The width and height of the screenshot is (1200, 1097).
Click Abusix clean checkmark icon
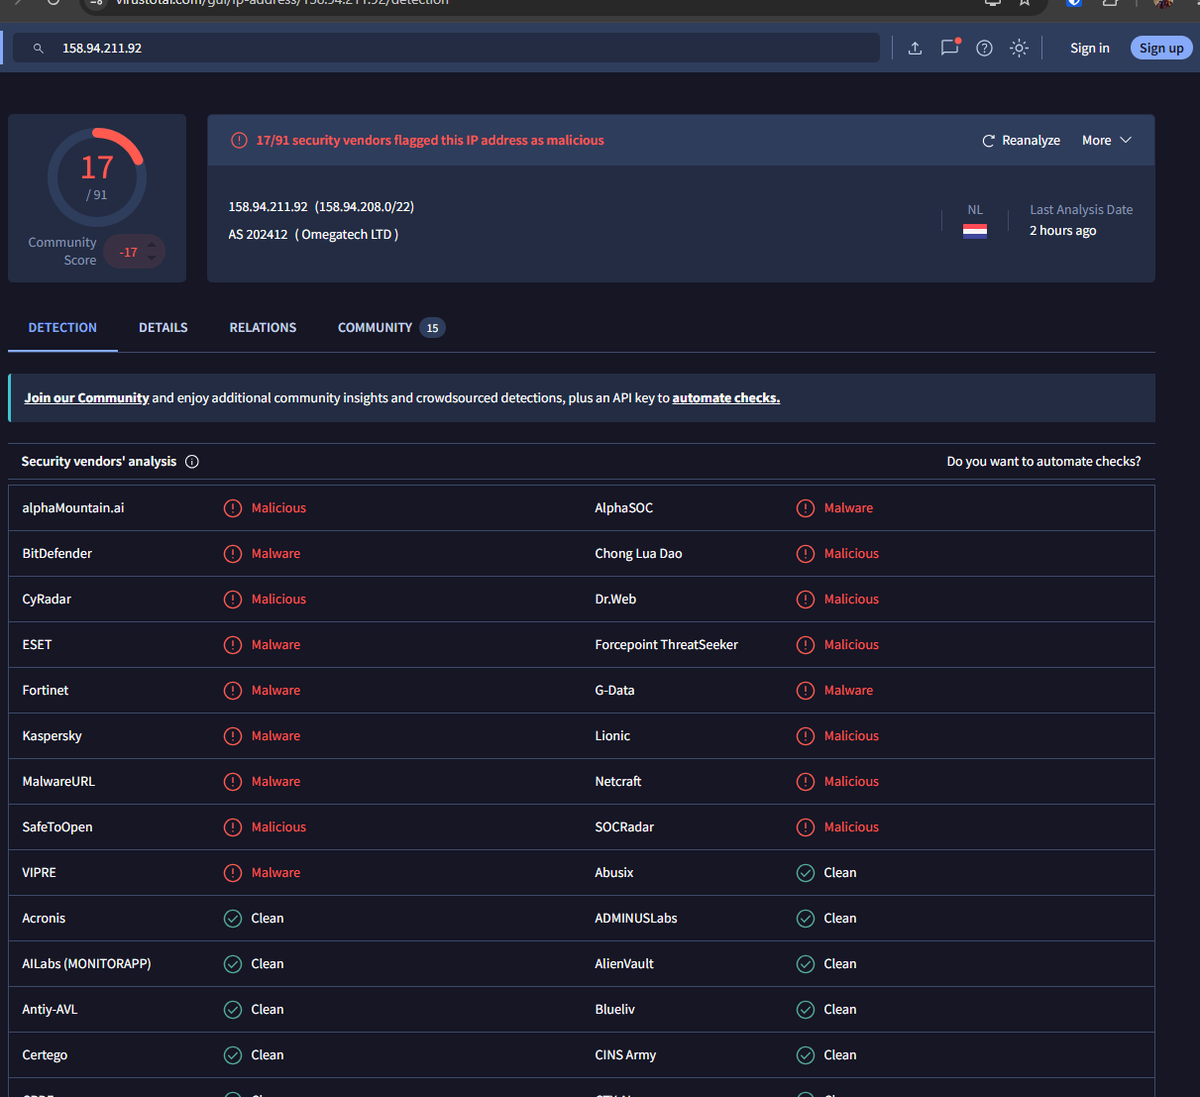point(805,873)
